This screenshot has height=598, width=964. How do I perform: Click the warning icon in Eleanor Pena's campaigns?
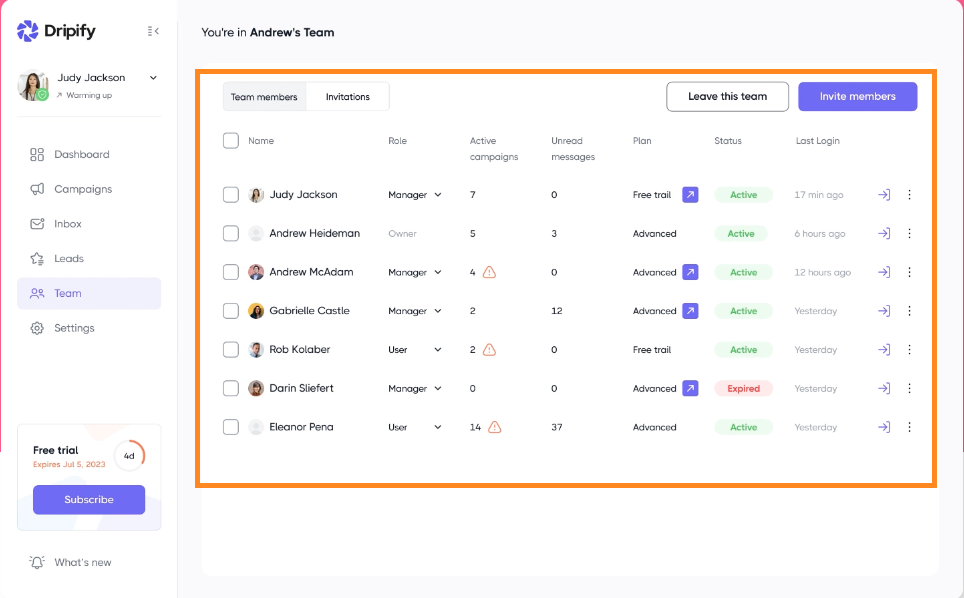click(x=495, y=427)
